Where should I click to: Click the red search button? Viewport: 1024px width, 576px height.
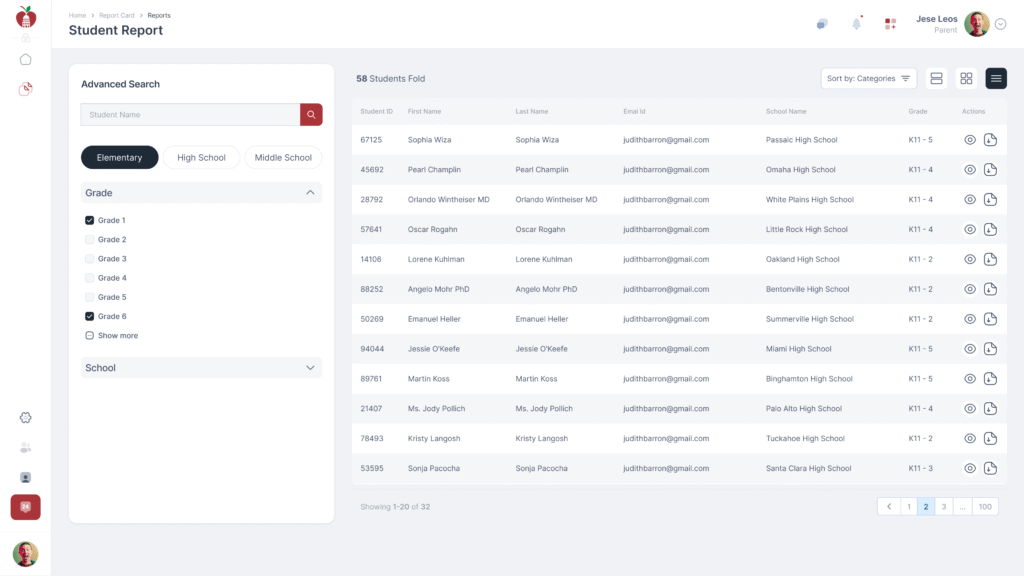311,115
